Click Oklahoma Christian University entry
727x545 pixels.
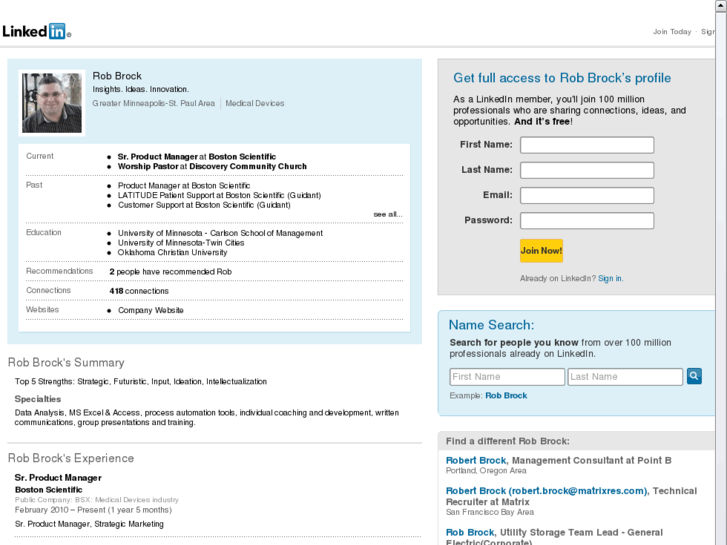coord(172,252)
